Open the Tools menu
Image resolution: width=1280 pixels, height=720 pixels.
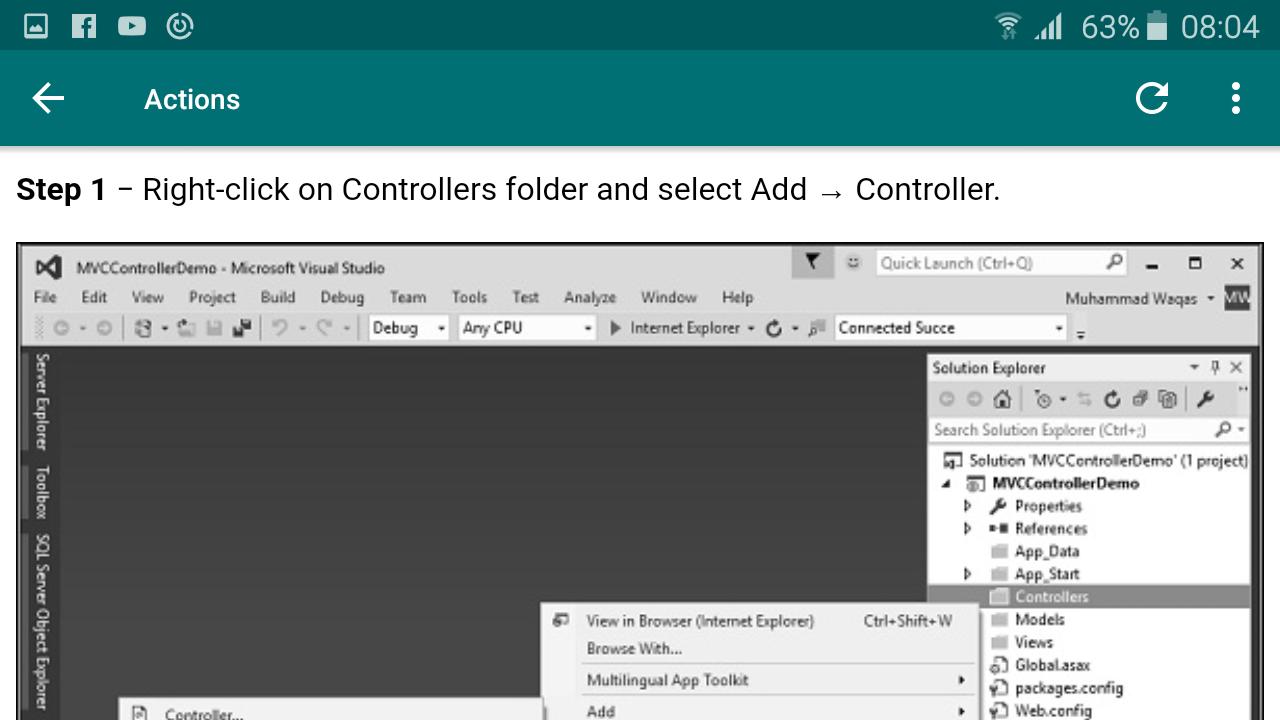click(469, 297)
